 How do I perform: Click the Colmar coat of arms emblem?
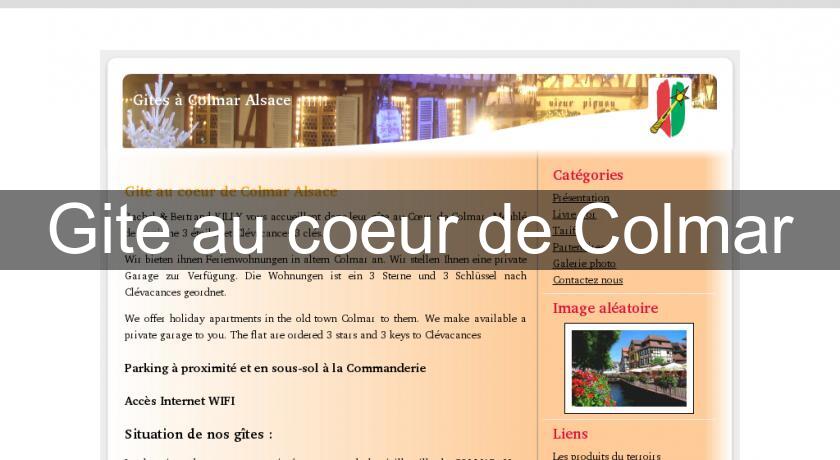670,107
